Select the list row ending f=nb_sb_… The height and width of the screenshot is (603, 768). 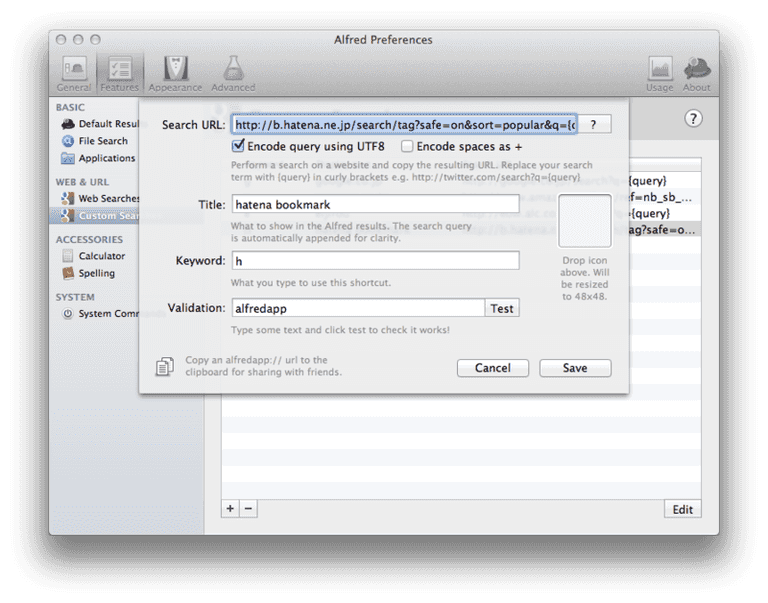click(665, 197)
